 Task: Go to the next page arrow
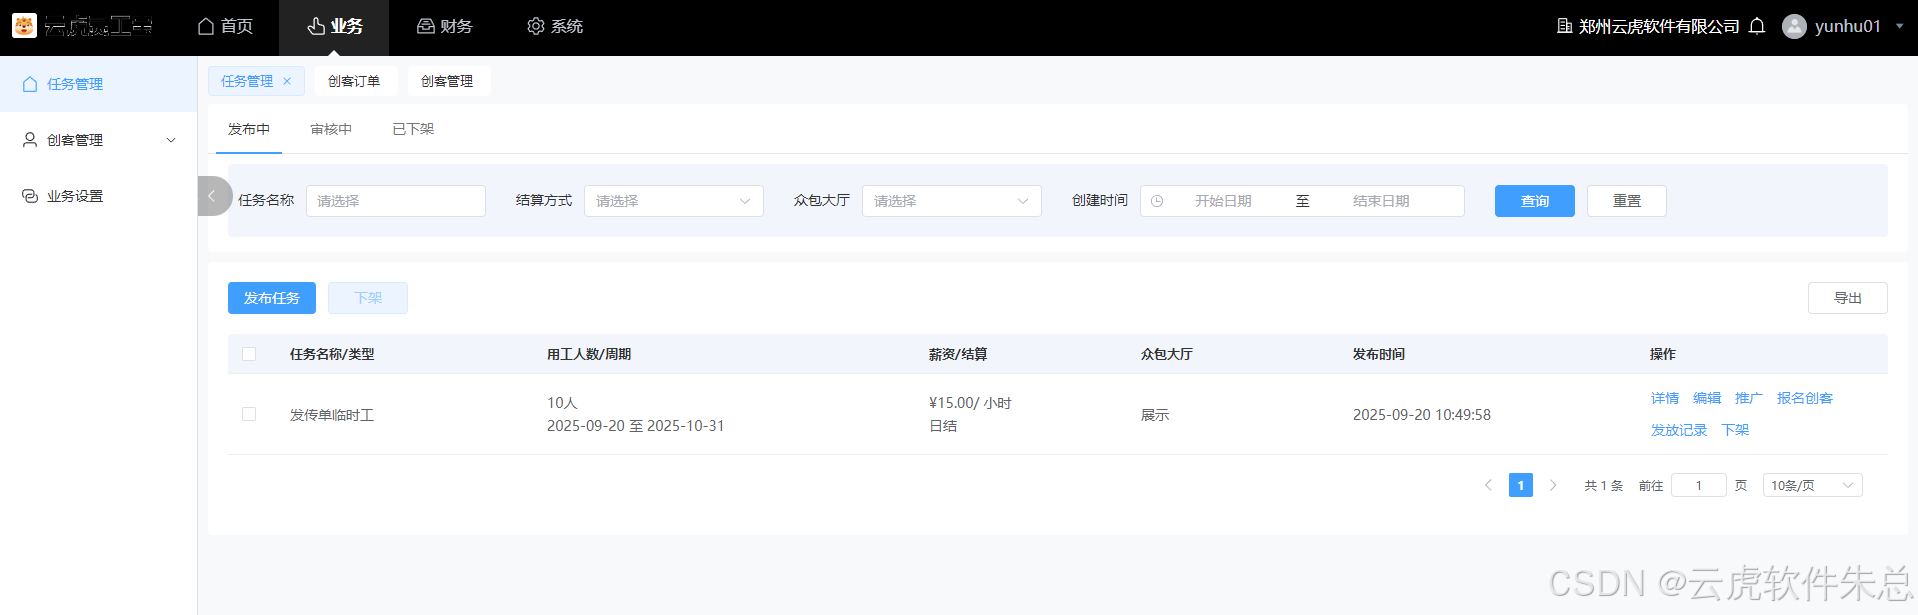click(x=1553, y=485)
